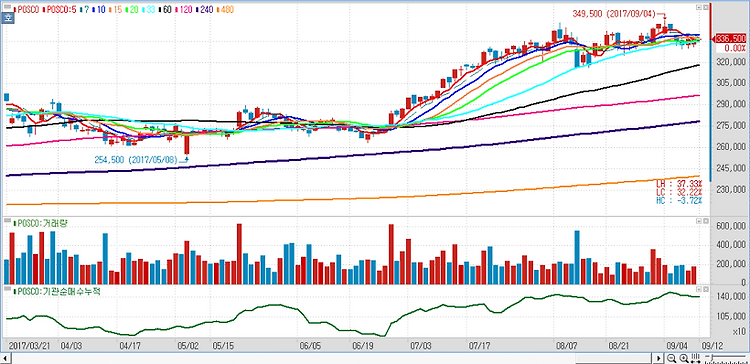Viewport: 750px width, 364px height.
Task: Click the 275,000 price axis label
Action: tap(730, 126)
